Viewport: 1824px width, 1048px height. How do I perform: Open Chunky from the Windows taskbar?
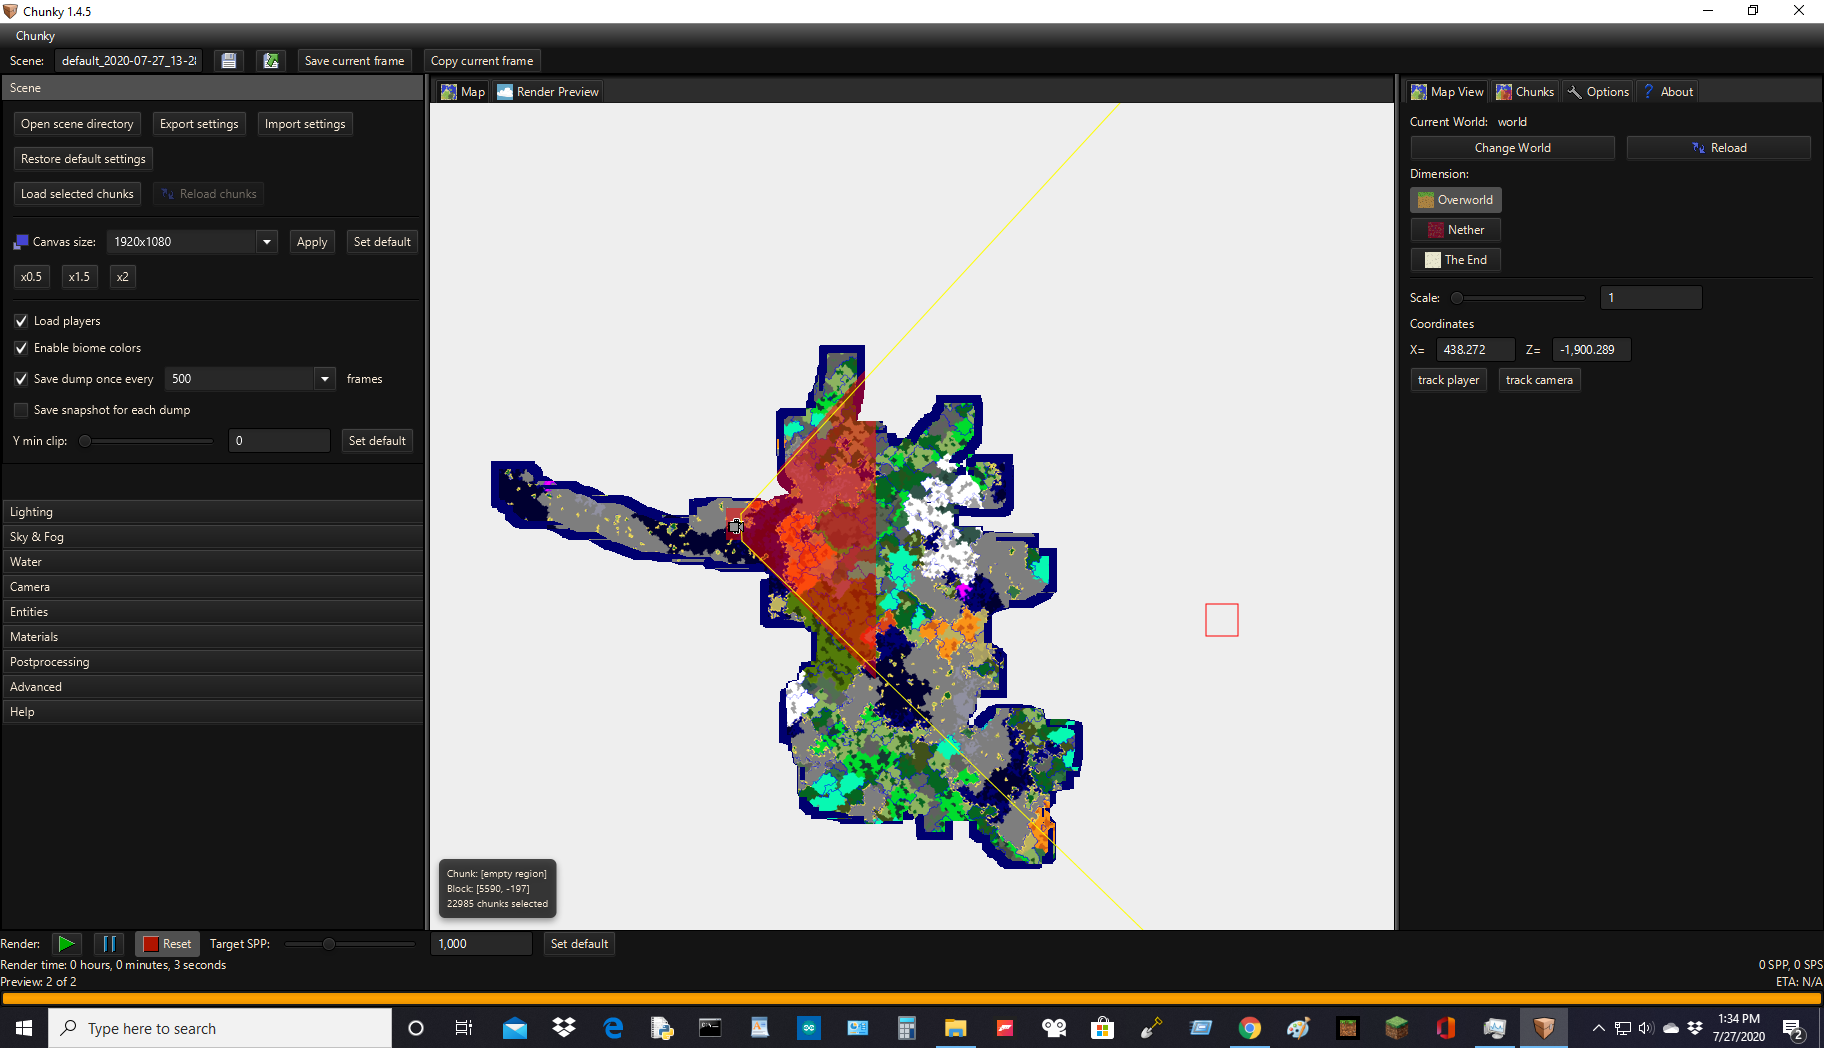point(1543,1028)
